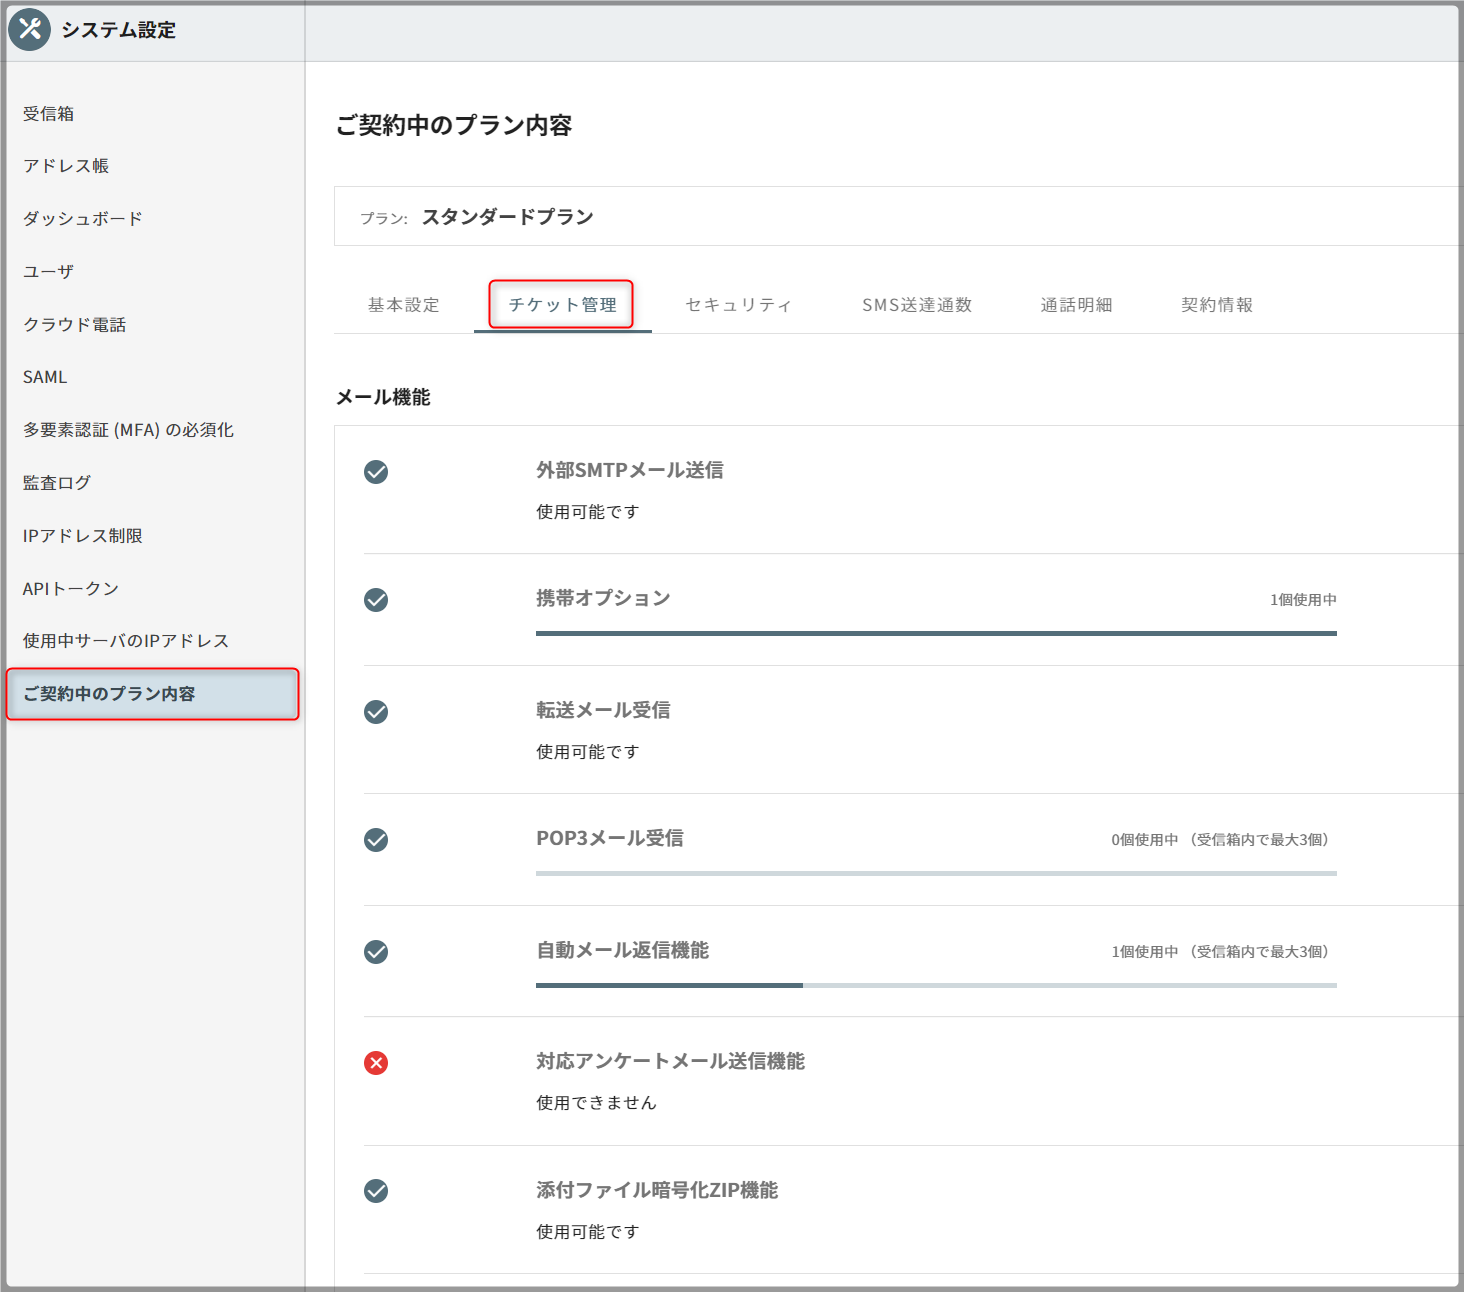Select APIトークン in the sidebar
This screenshot has height=1292, width=1464.
click(71, 589)
